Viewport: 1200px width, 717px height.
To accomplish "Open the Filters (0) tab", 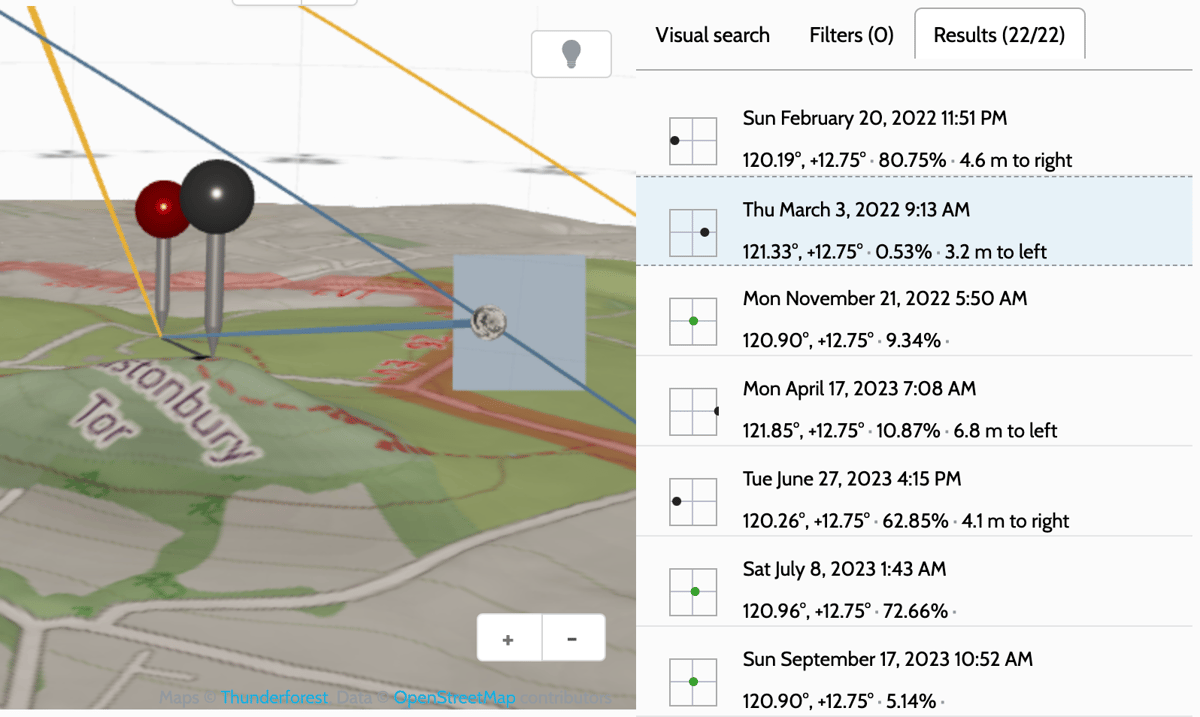I will pos(851,35).
